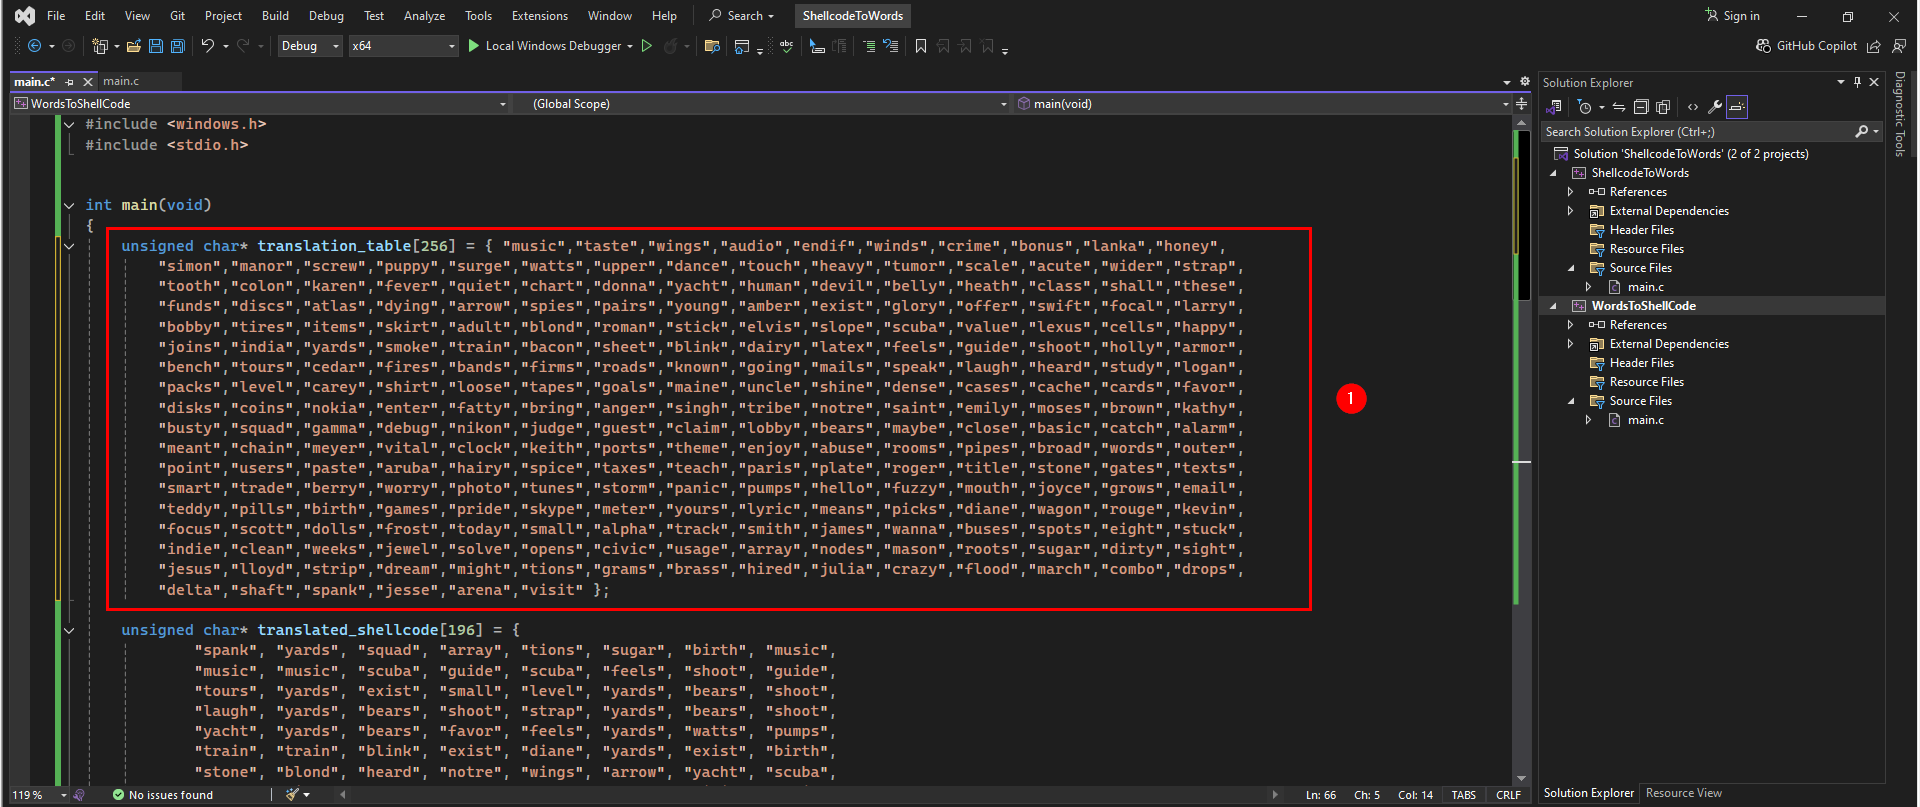The height and width of the screenshot is (807, 1920).
Task: Open GitHub Copilot from the toolbar
Action: click(1807, 46)
